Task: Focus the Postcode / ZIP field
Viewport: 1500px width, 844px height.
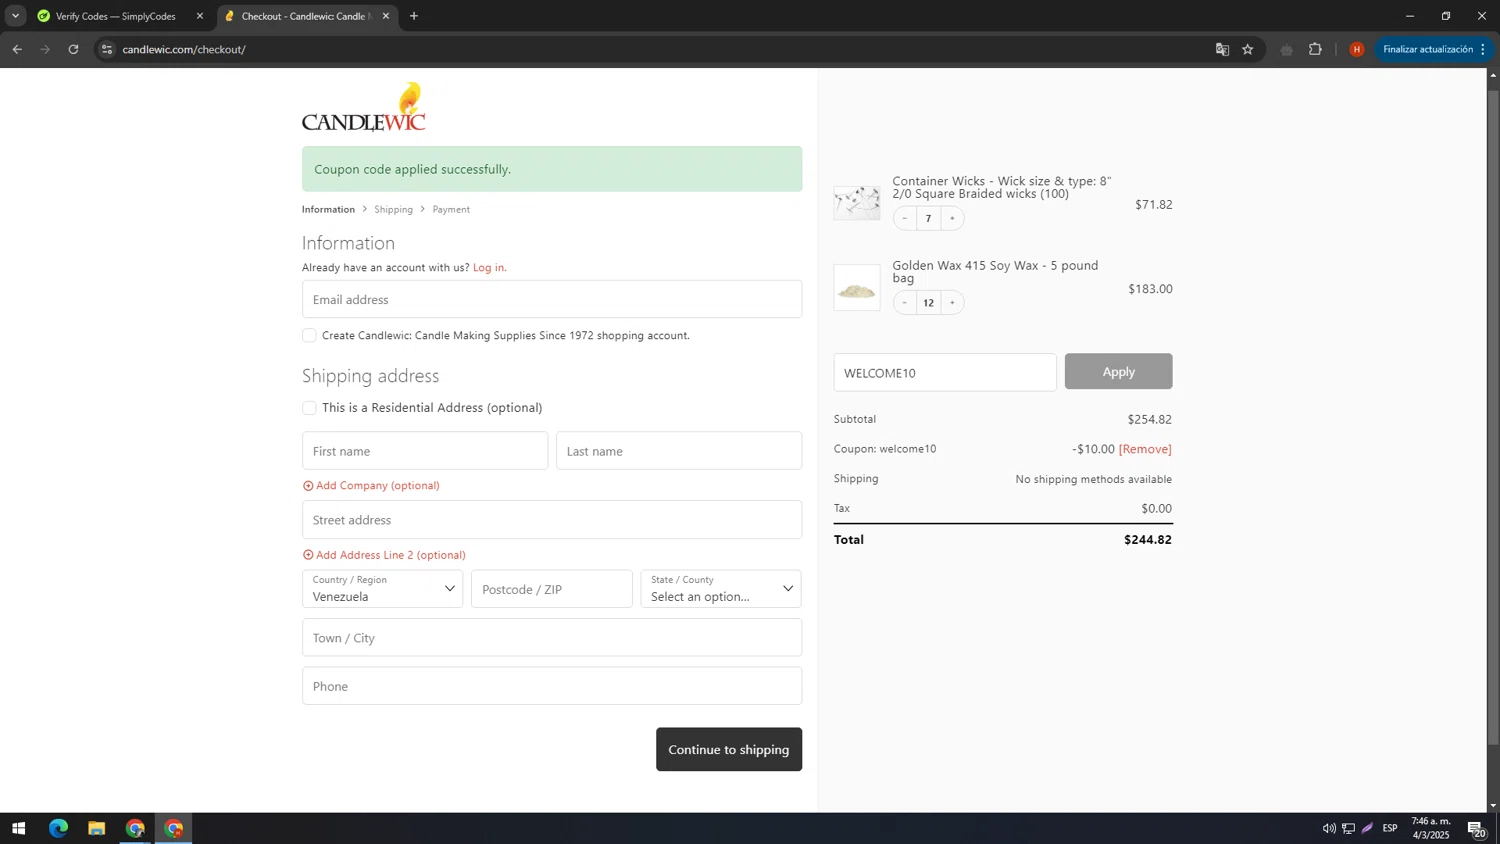Action: click(x=552, y=589)
